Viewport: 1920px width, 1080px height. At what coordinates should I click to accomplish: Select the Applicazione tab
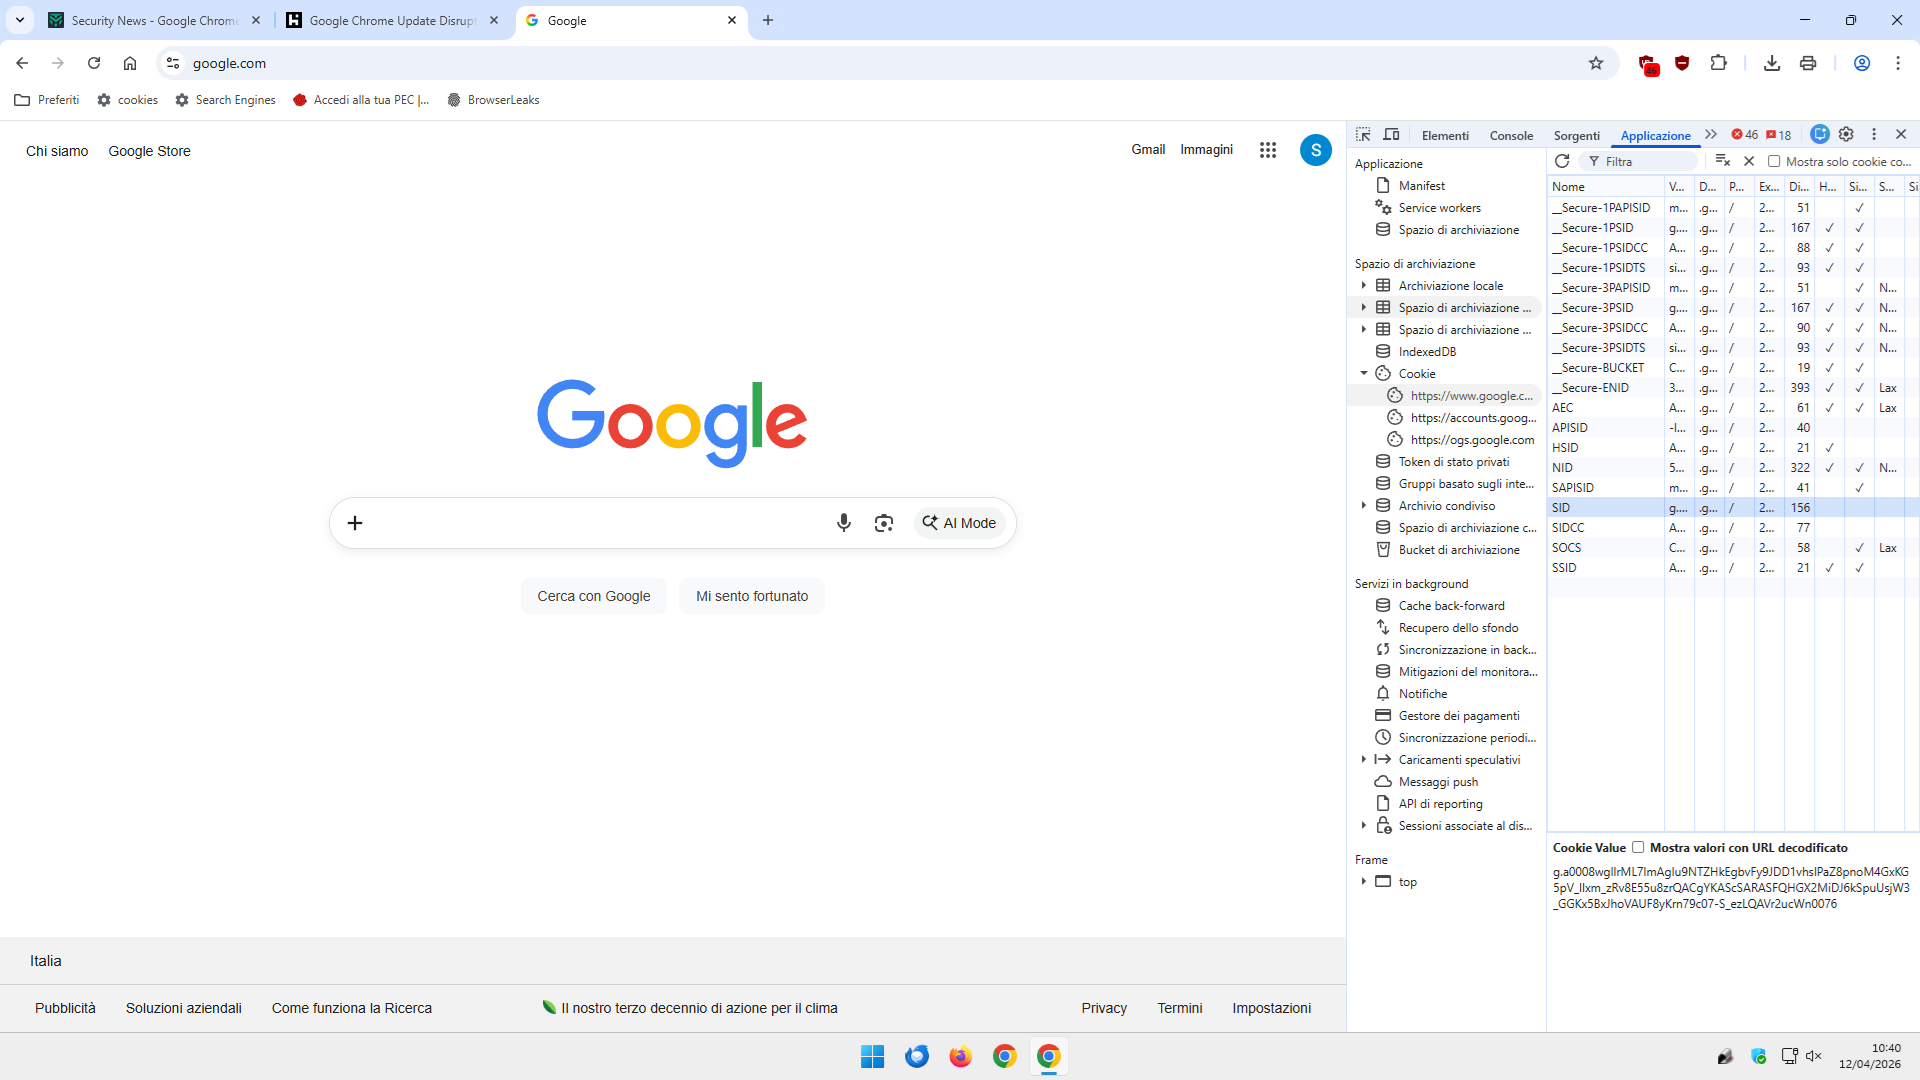tap(1656, 136)
